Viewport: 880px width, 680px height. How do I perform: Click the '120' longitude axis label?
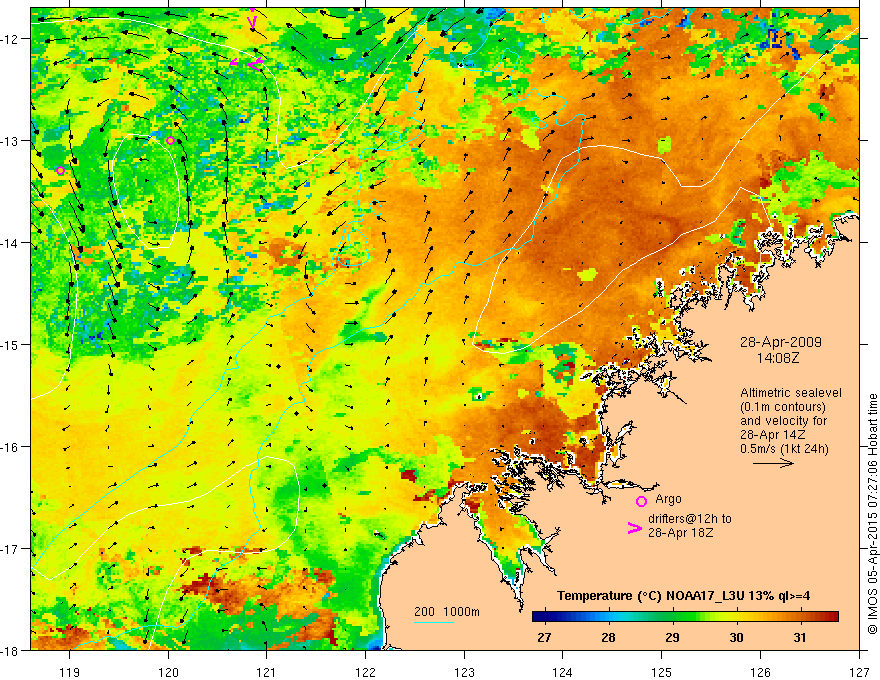[168, 672]
